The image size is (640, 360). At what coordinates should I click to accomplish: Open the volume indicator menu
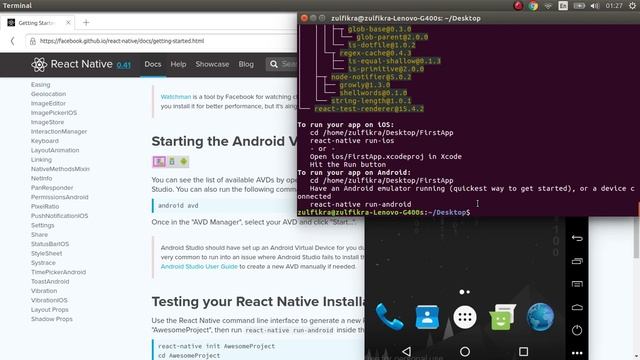[595, 6]
